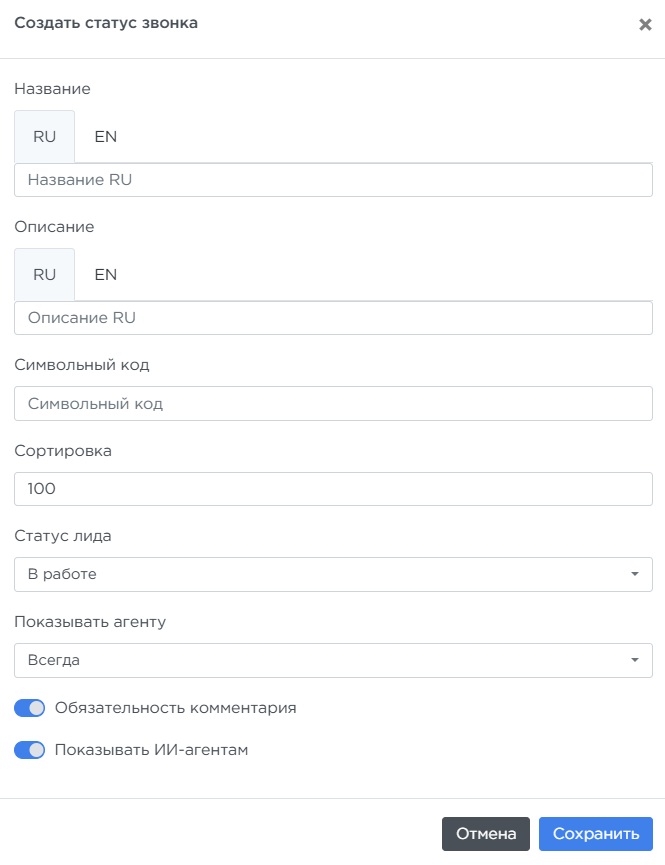The image size is (665, 865).
Task: Switch to EN tab under Описание
Action: pyautogui.click(x=105, y=275)
